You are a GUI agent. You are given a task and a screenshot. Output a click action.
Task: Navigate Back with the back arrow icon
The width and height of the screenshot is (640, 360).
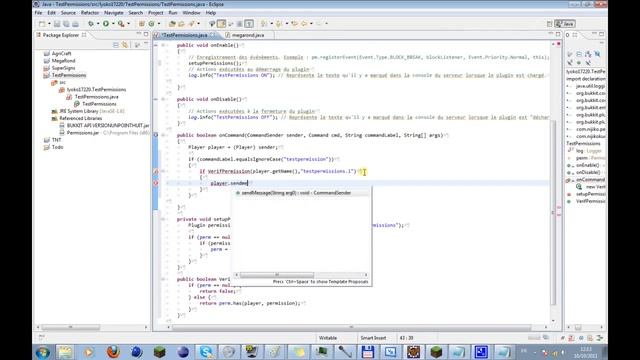[x=304, y=24]
